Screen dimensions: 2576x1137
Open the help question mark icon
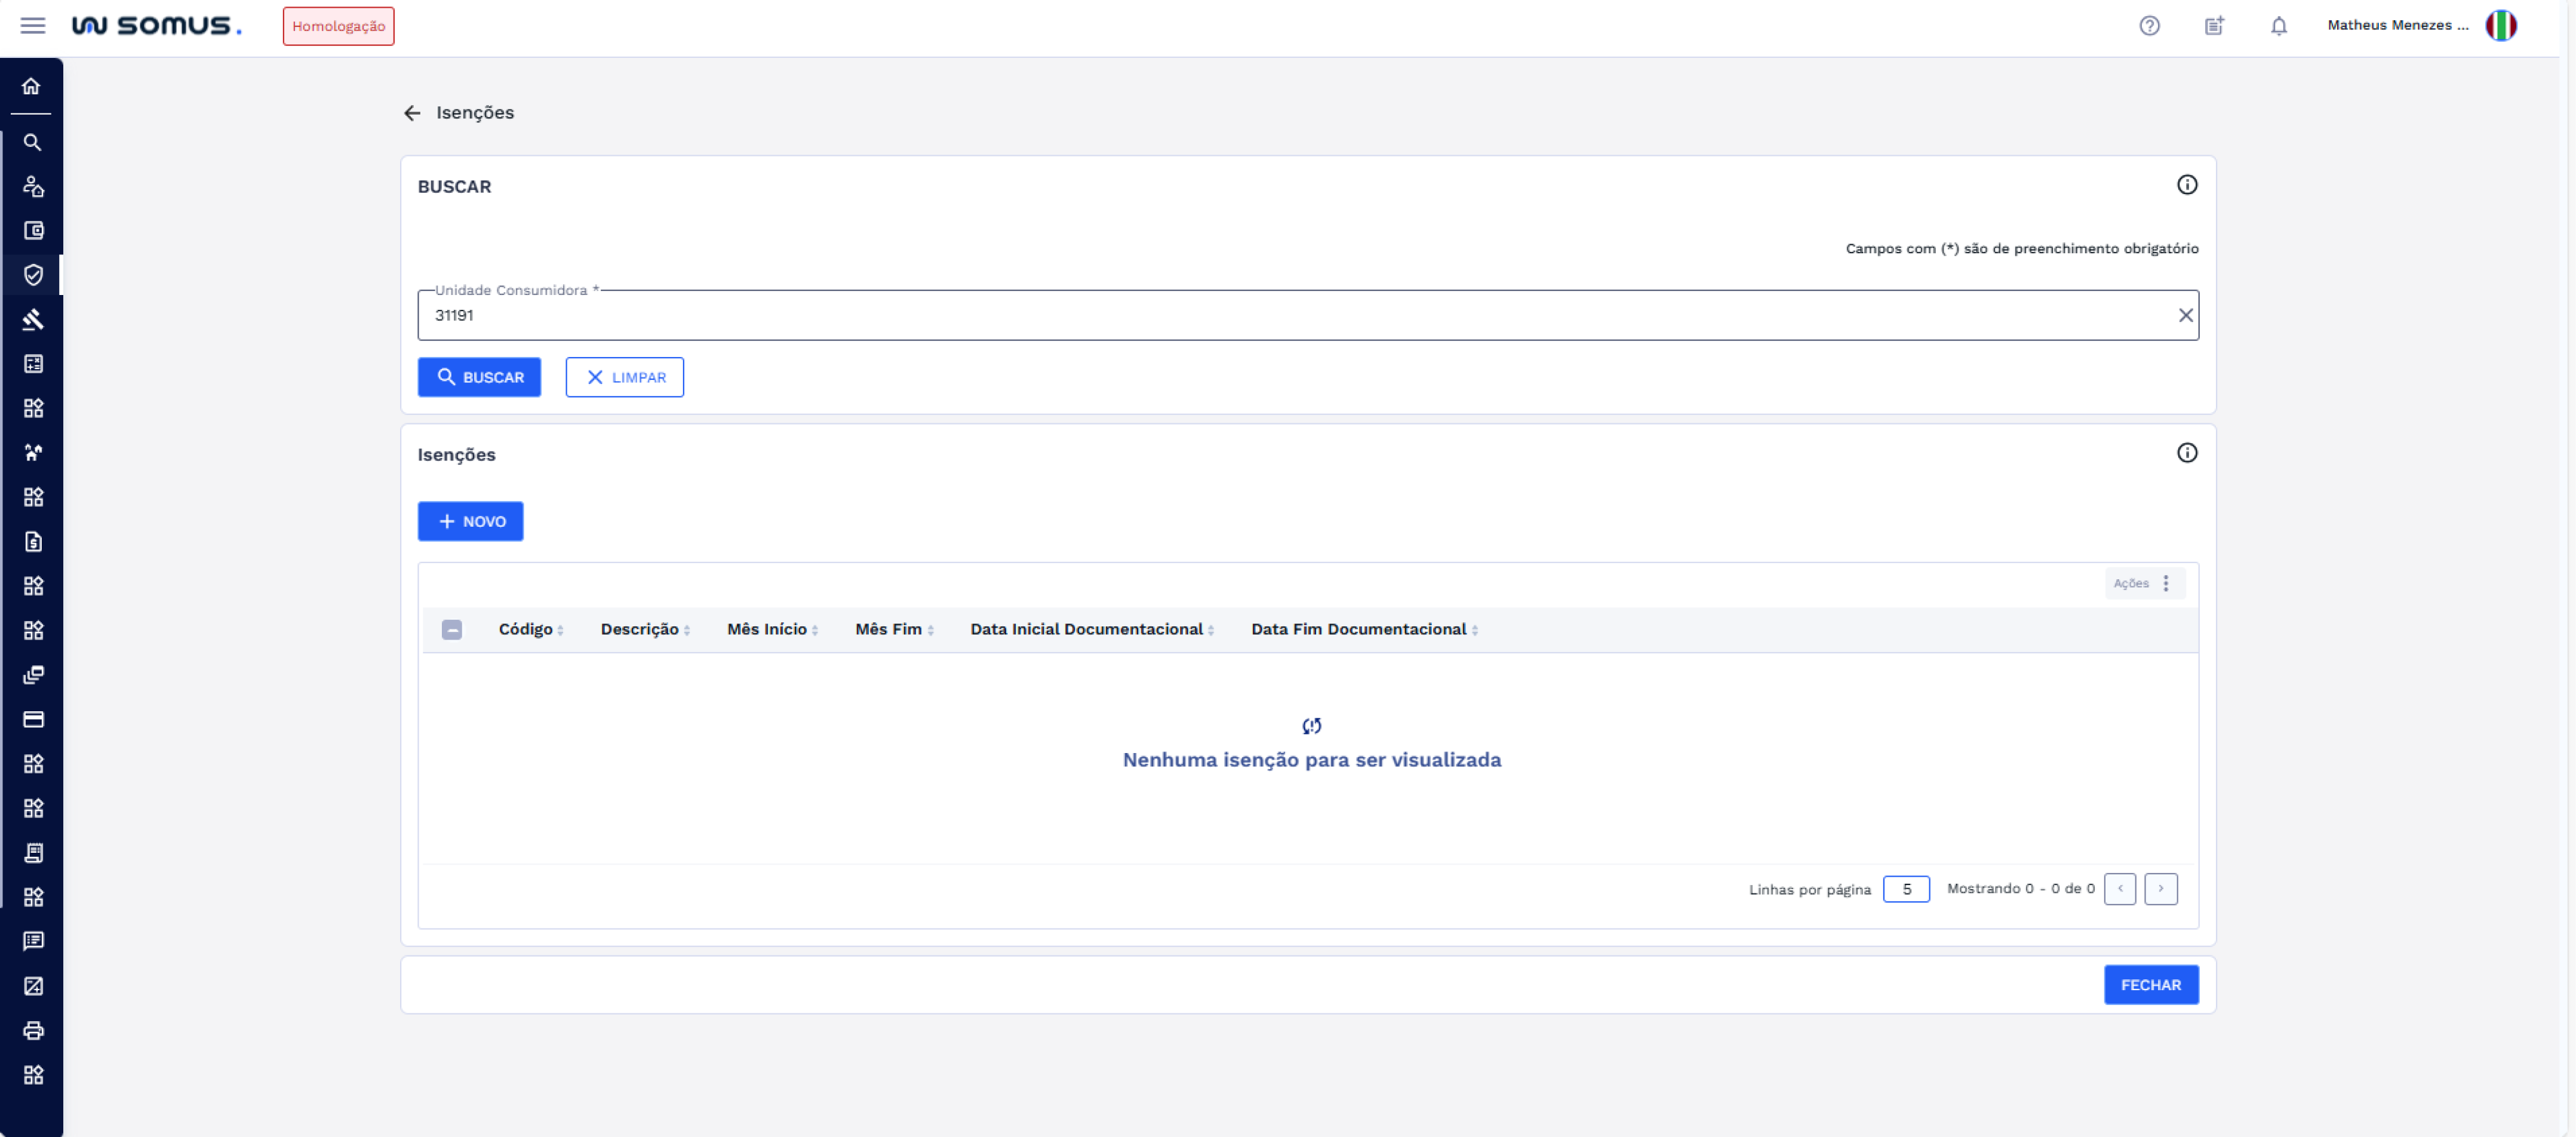pyautogui.click(x=2149, y=26)
